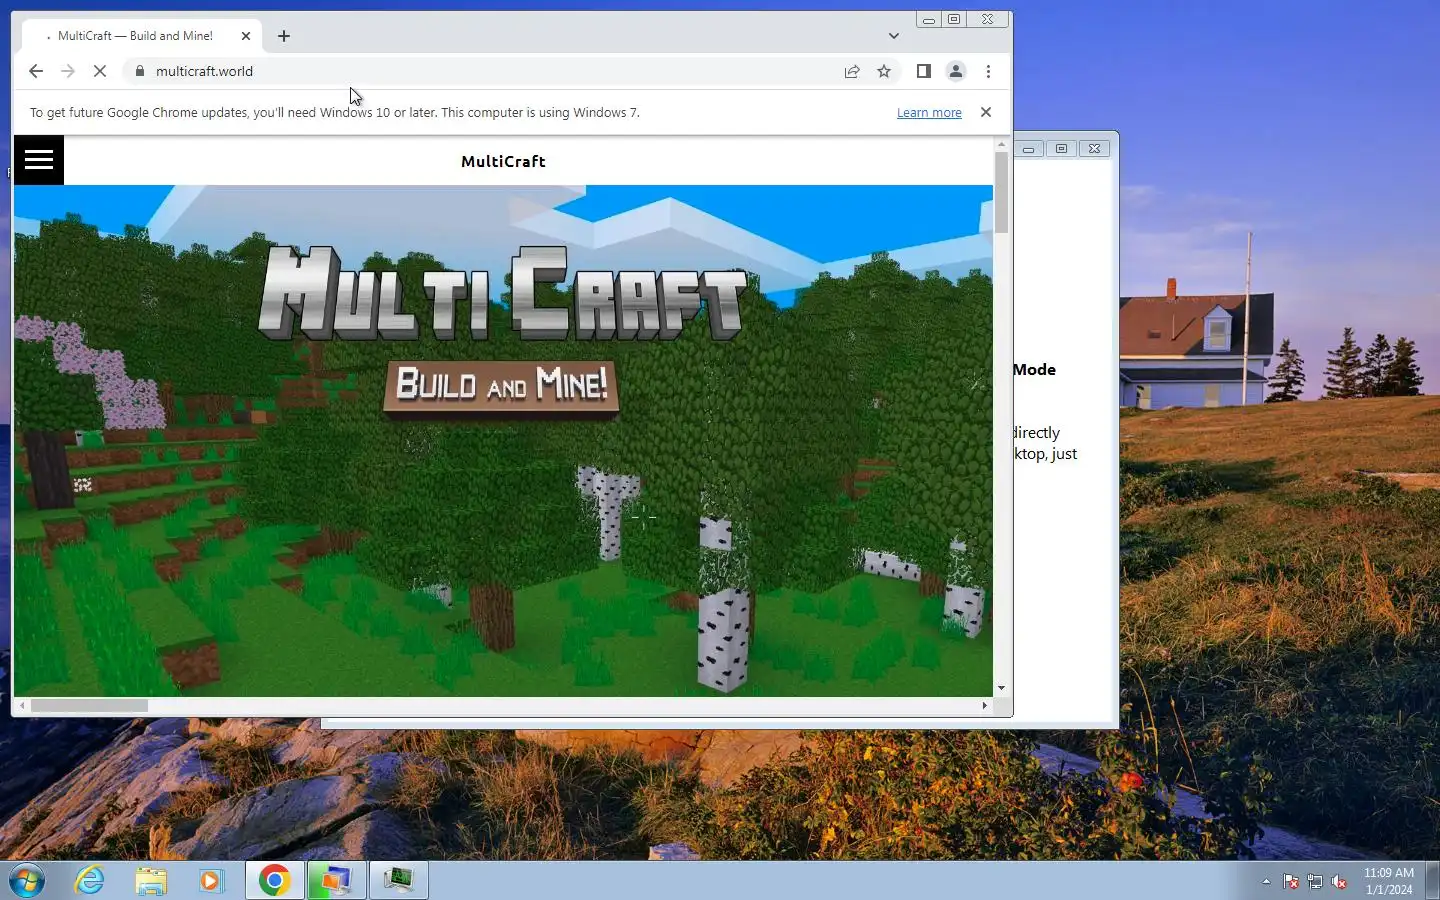
Task: Bookmark this tab with the star
Action: click(x=884, y=71)
